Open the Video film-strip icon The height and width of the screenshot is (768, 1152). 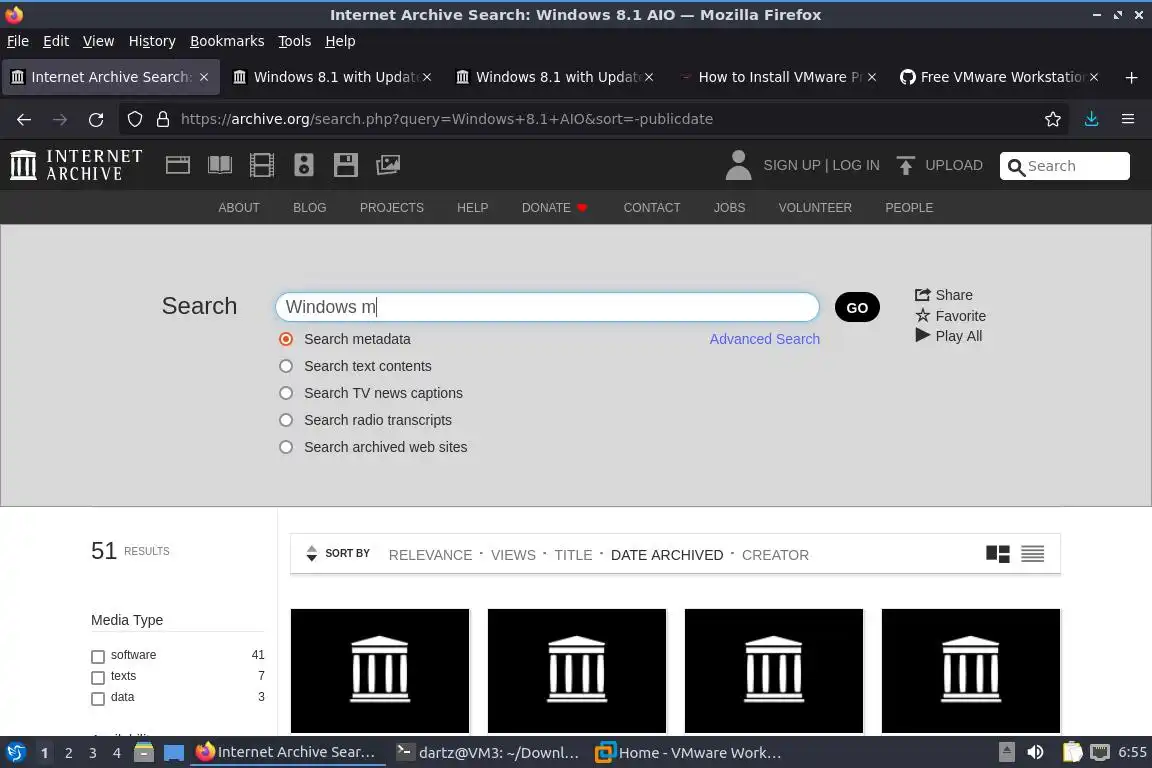coord(262,165)
